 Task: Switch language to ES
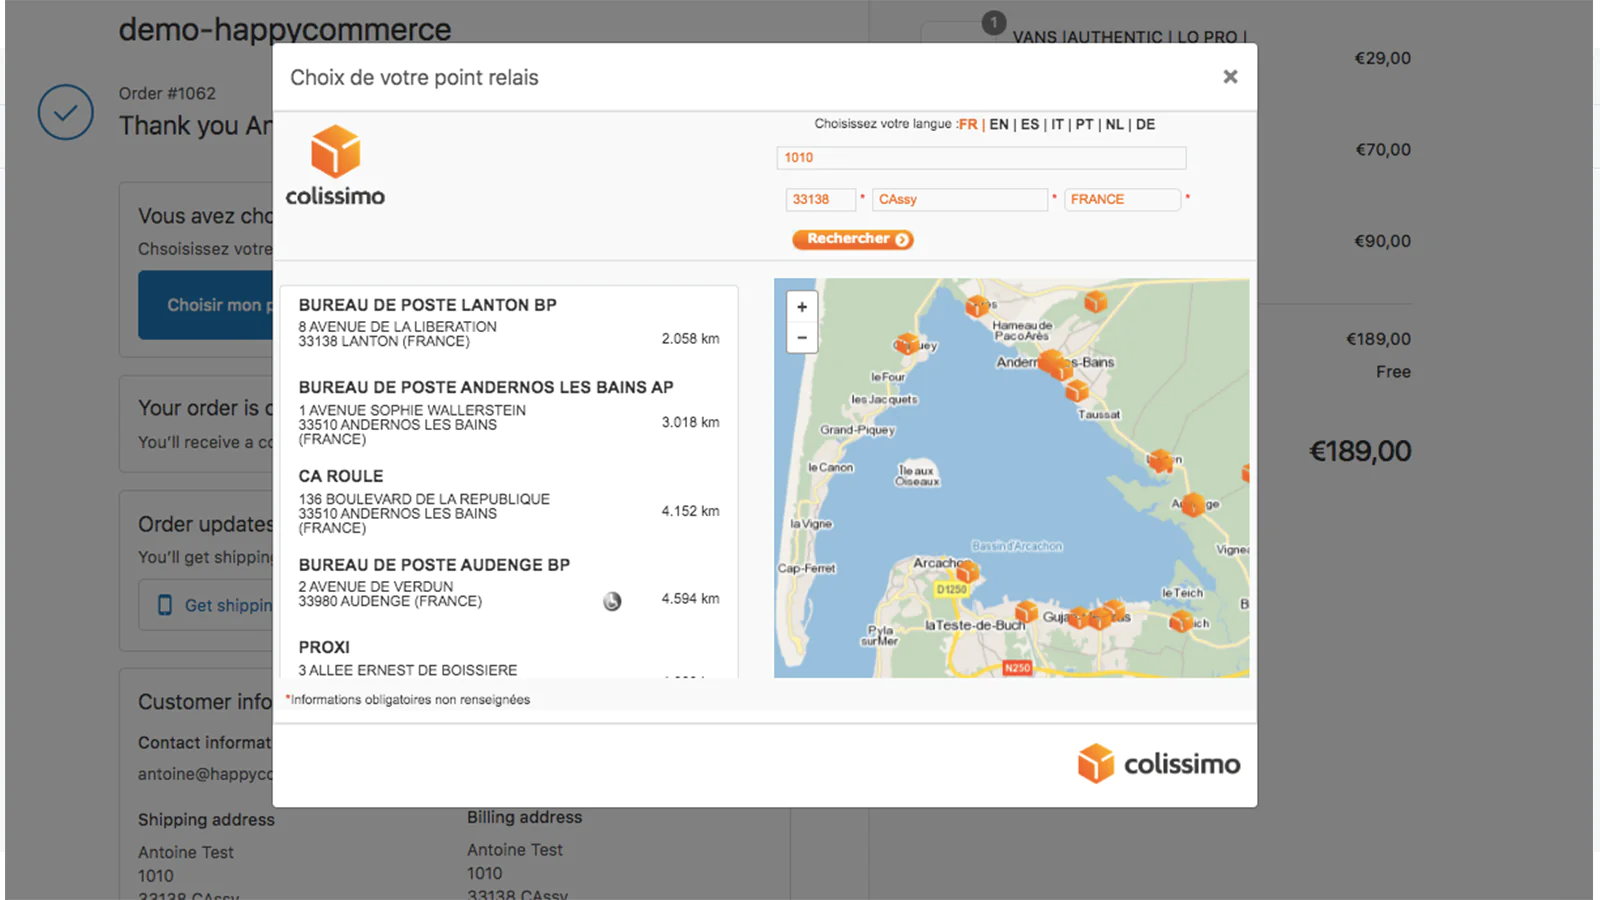coord(1030,125)
